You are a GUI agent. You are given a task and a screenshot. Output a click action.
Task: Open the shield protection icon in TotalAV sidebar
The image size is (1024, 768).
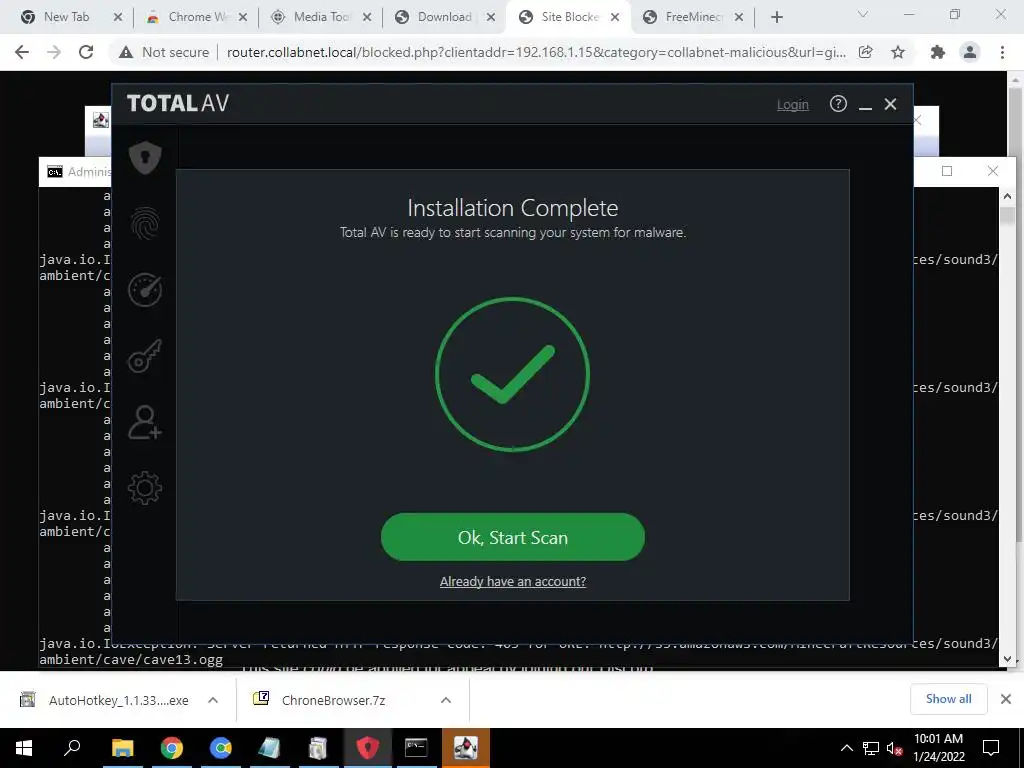click(x=145, y=157)
